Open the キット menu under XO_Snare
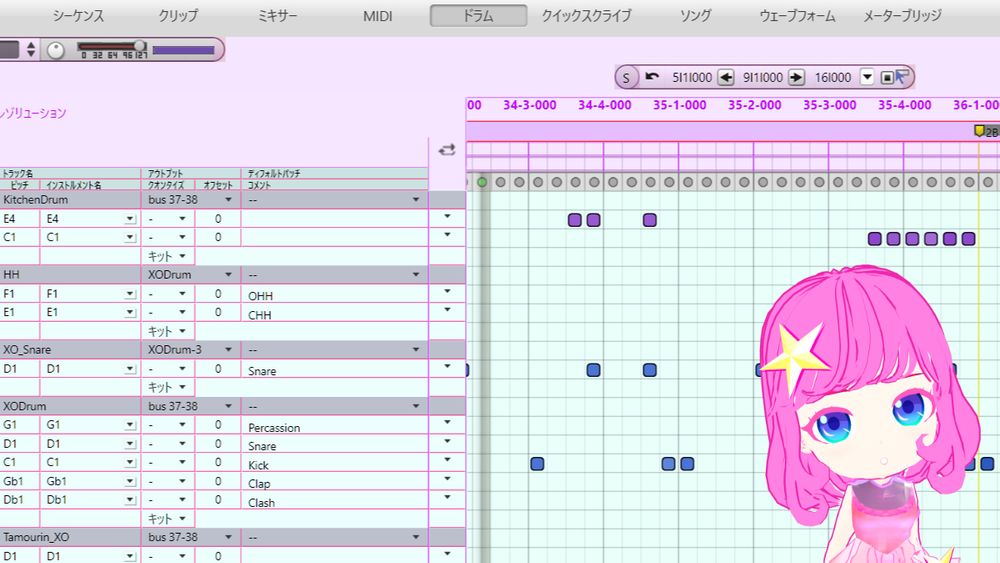 coord(167,388)
